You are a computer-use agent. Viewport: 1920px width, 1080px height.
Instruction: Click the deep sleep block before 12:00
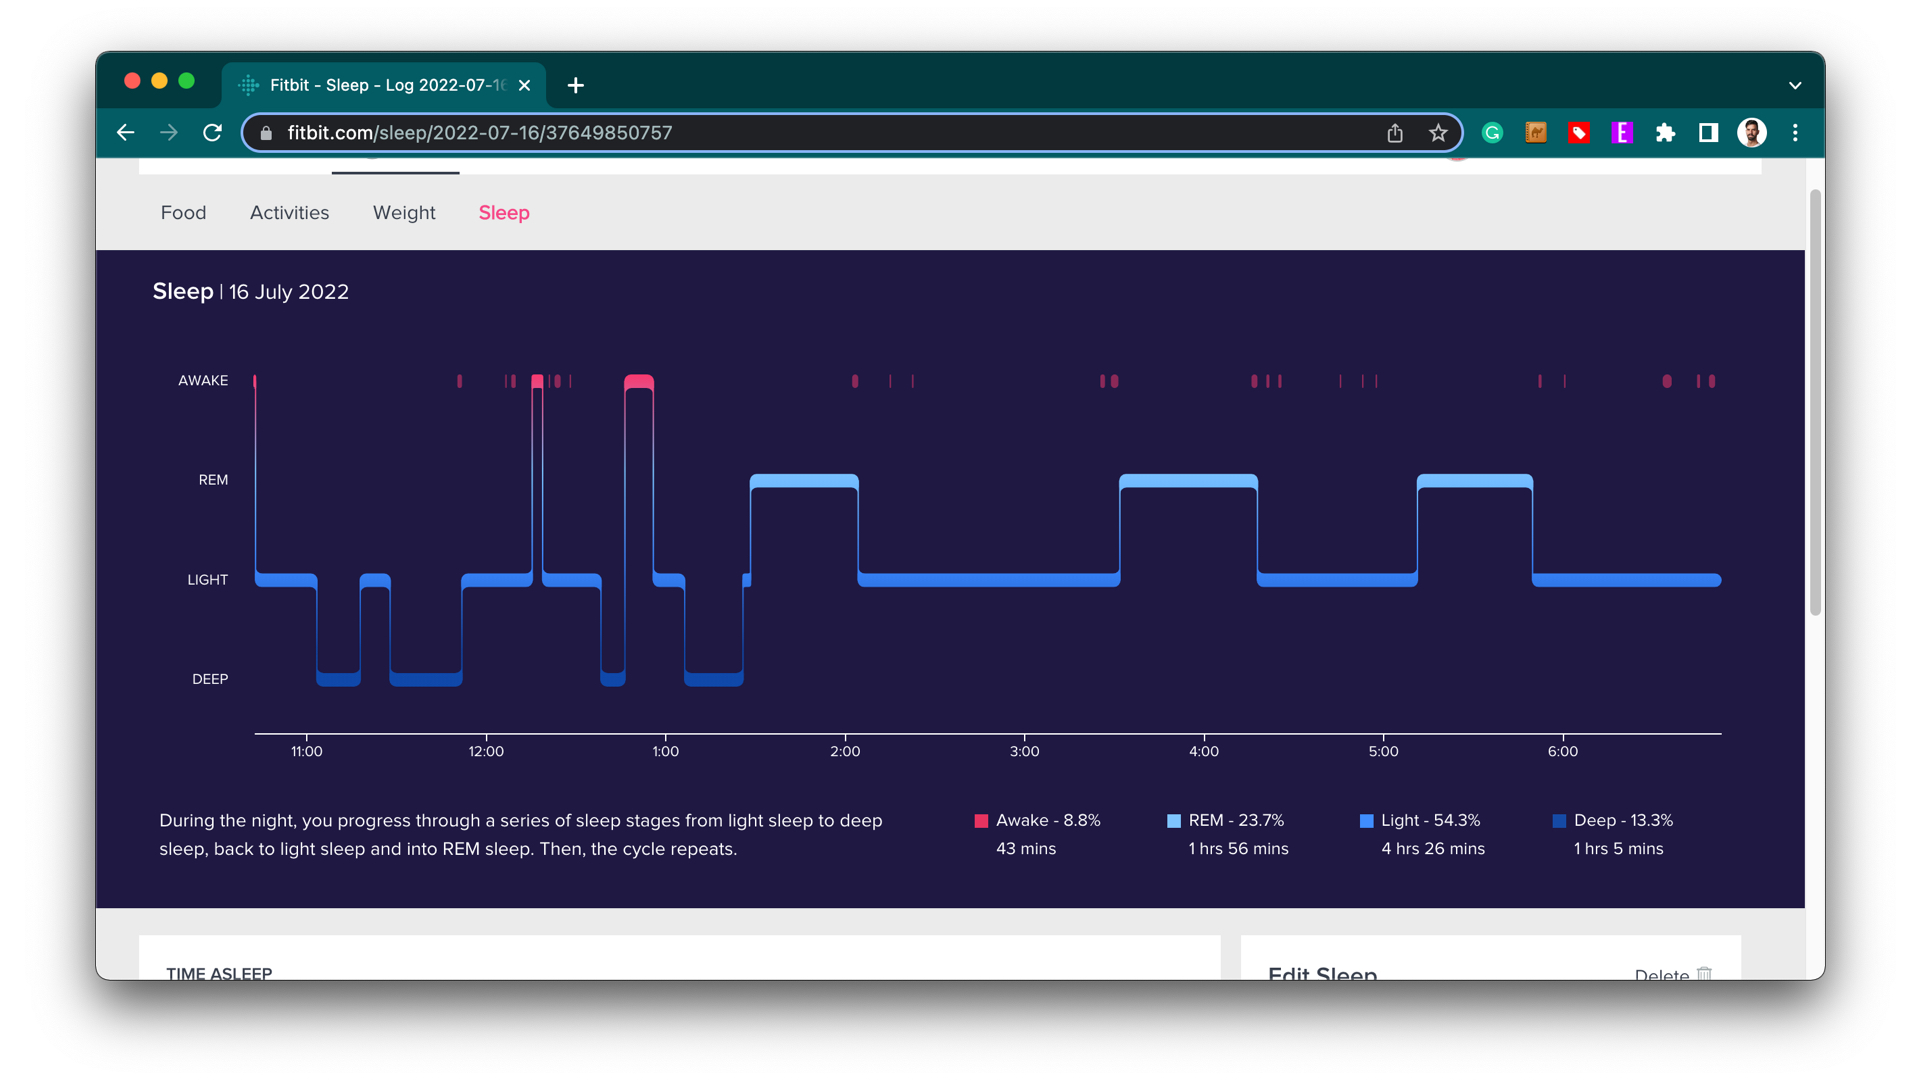tap(426, 679)
